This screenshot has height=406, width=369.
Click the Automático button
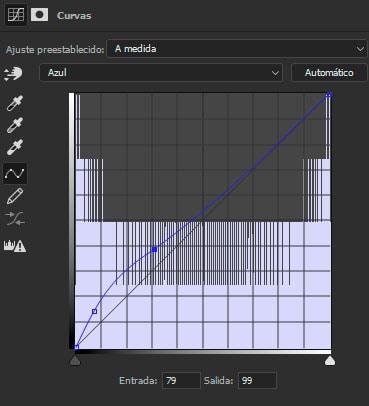point(329,73)
